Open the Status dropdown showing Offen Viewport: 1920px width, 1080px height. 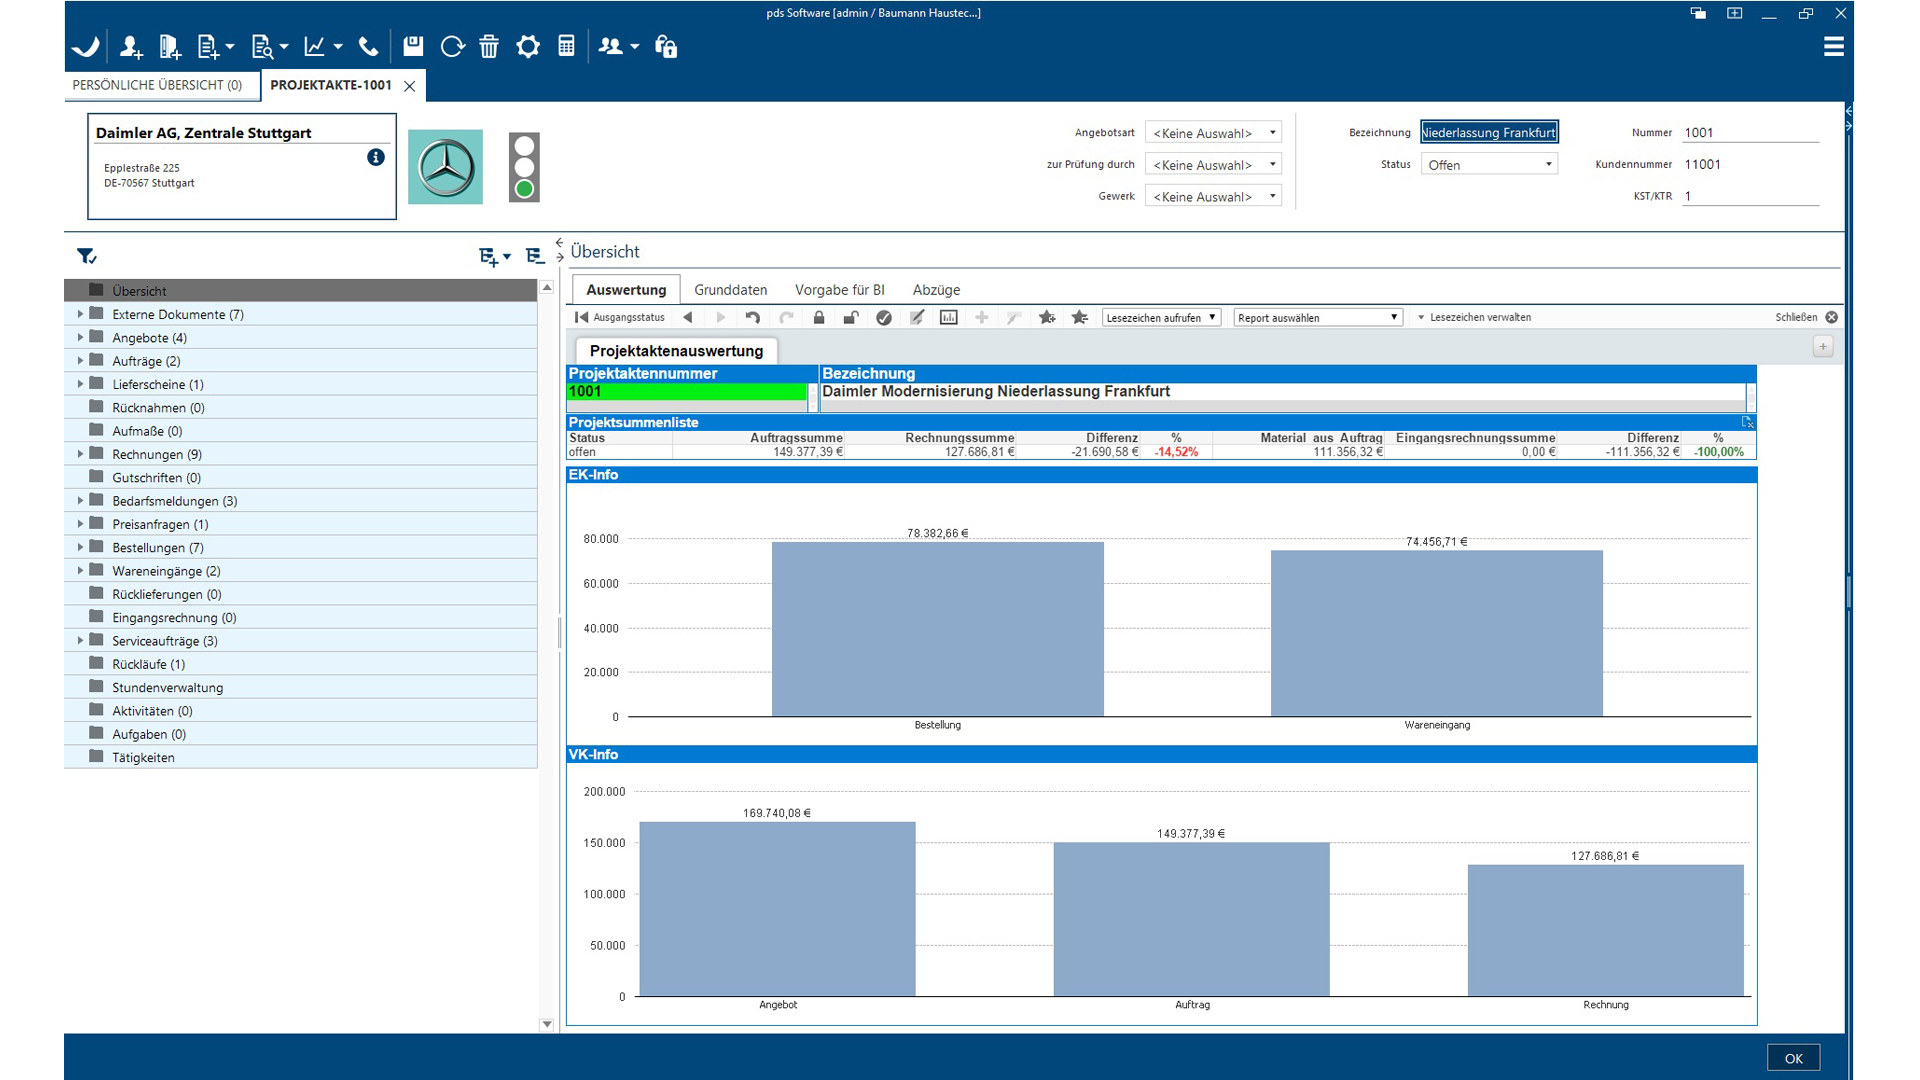pos(1489,165)
